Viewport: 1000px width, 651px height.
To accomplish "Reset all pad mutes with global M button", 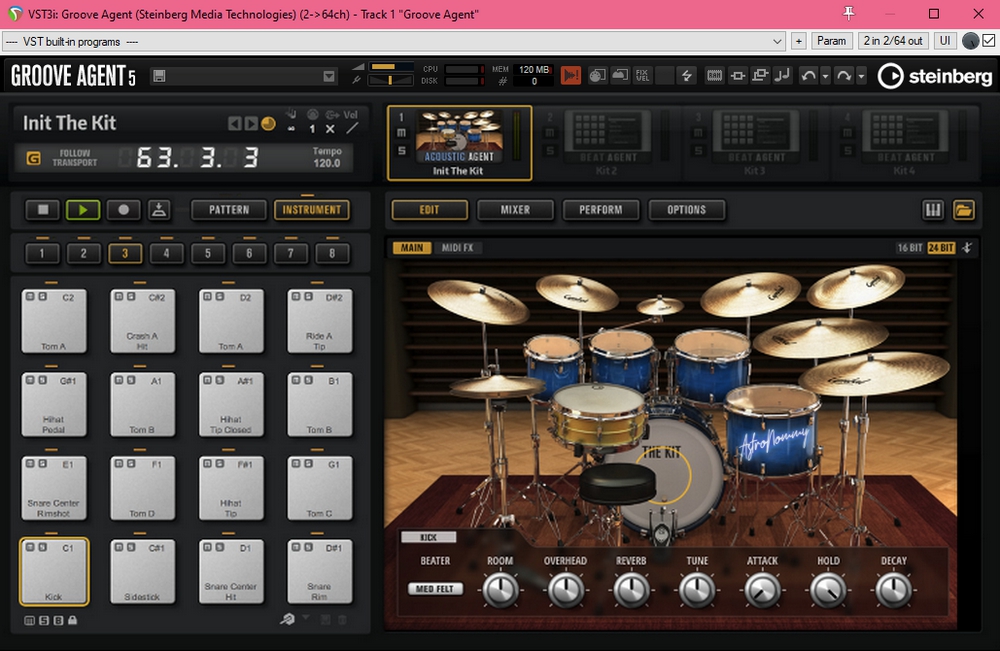I will tap(29, 620).
